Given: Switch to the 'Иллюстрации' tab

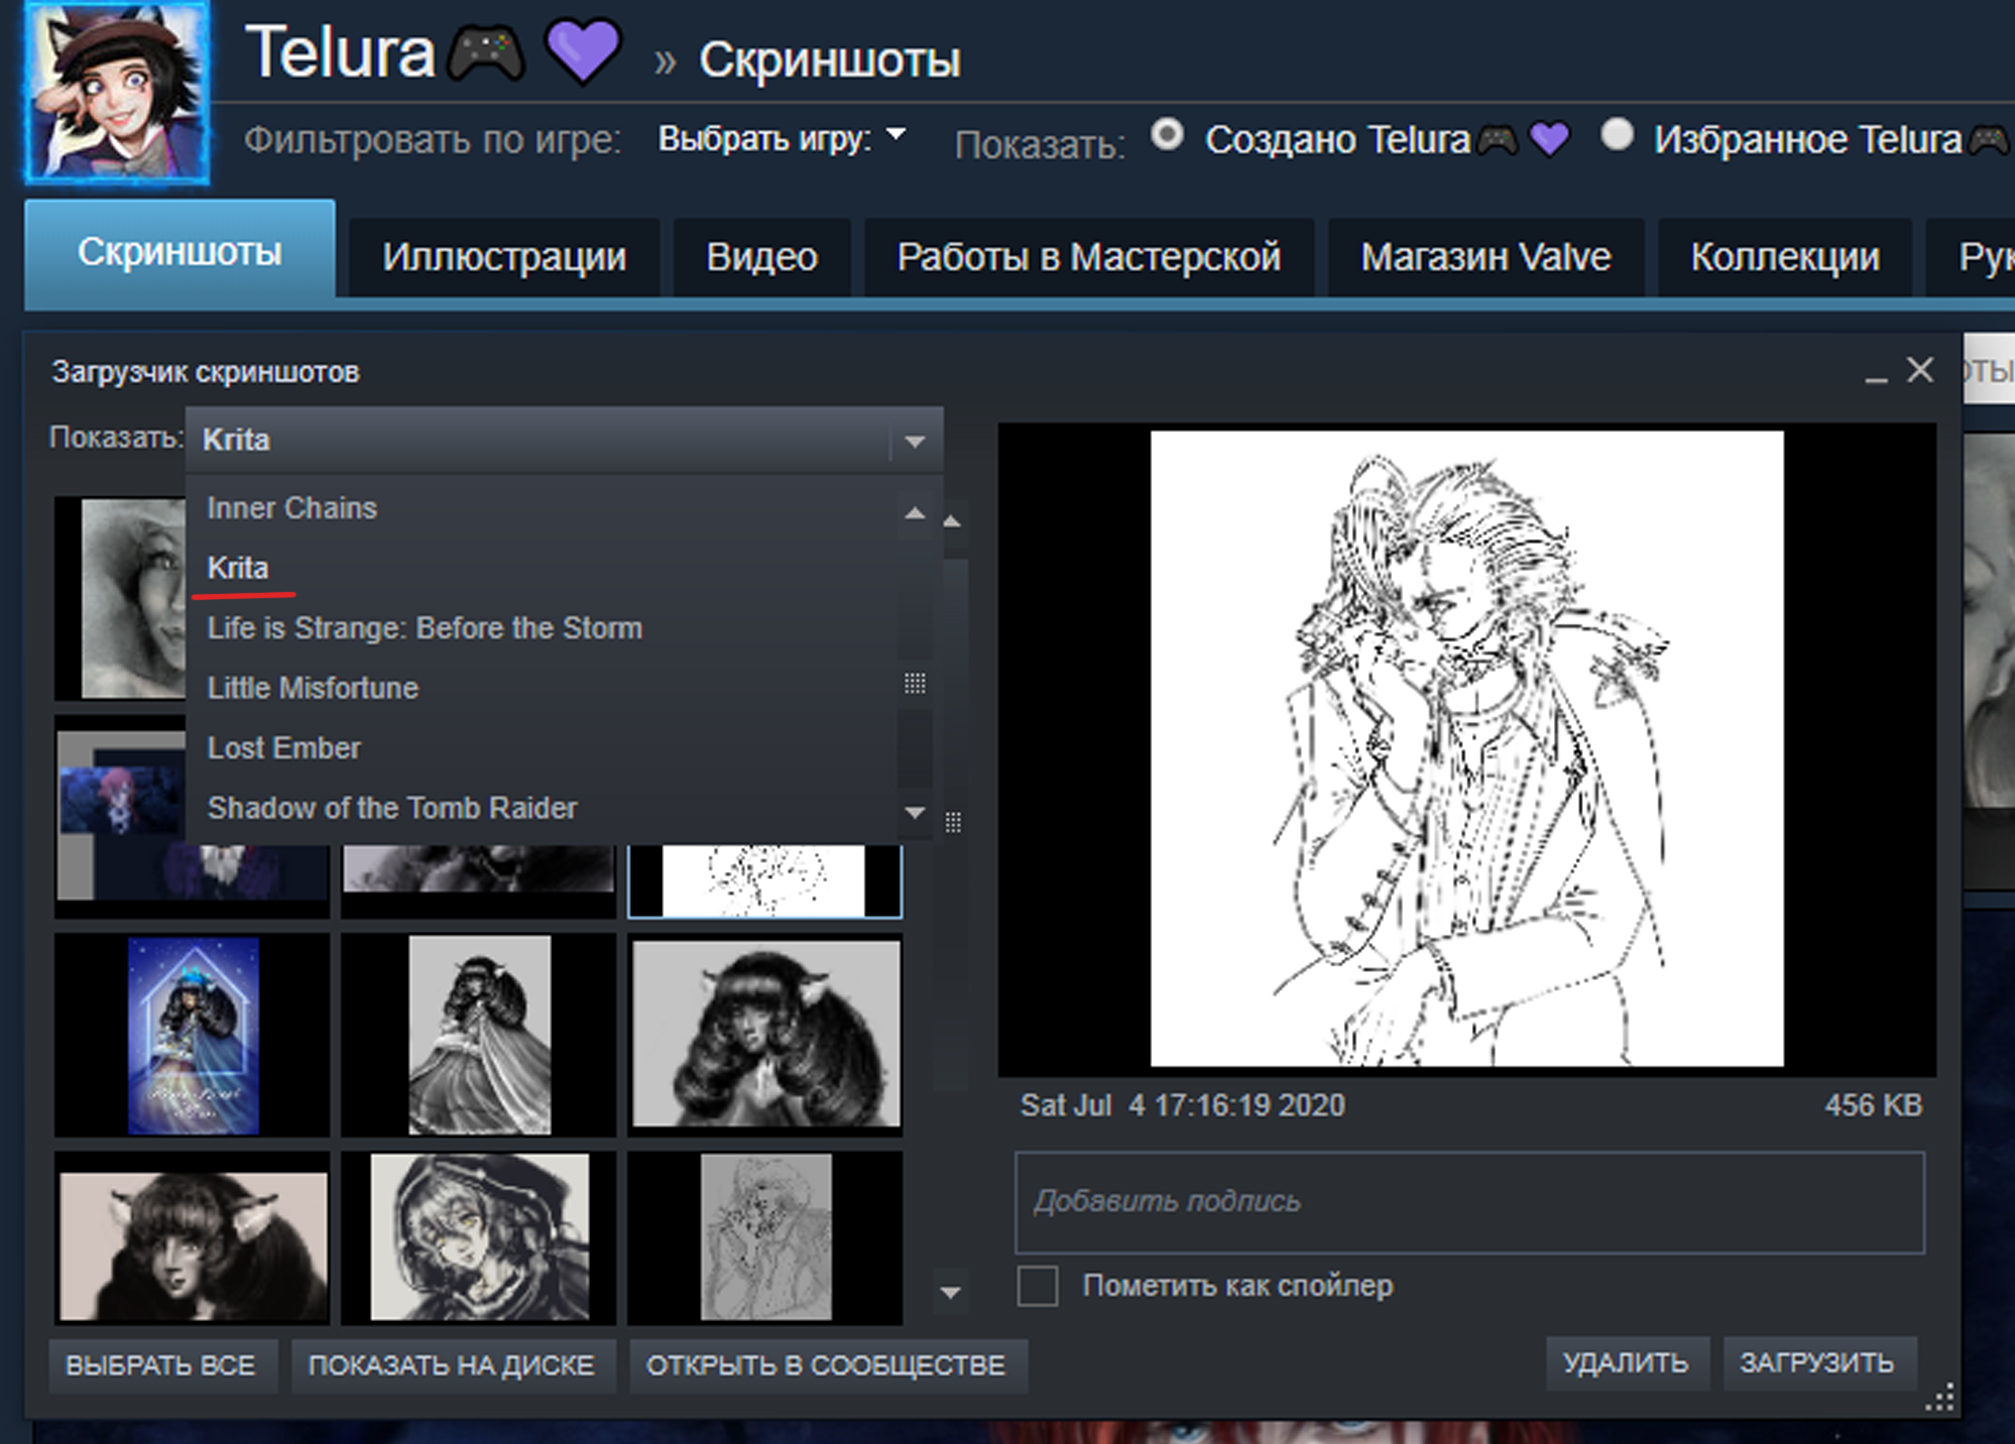Looking at the screenshot, I should (x=503, y=257).
